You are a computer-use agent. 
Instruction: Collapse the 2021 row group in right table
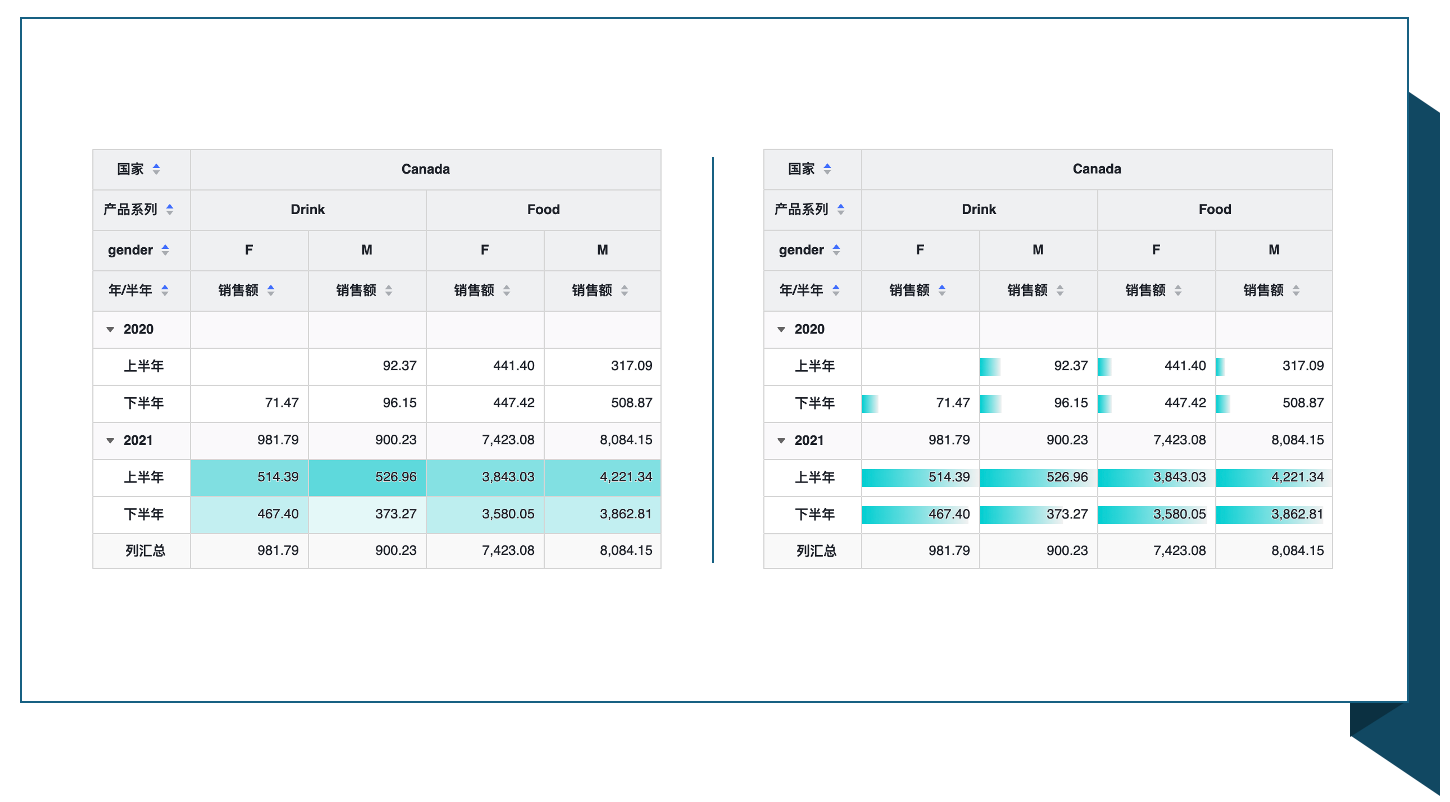(x=782, y=441)
